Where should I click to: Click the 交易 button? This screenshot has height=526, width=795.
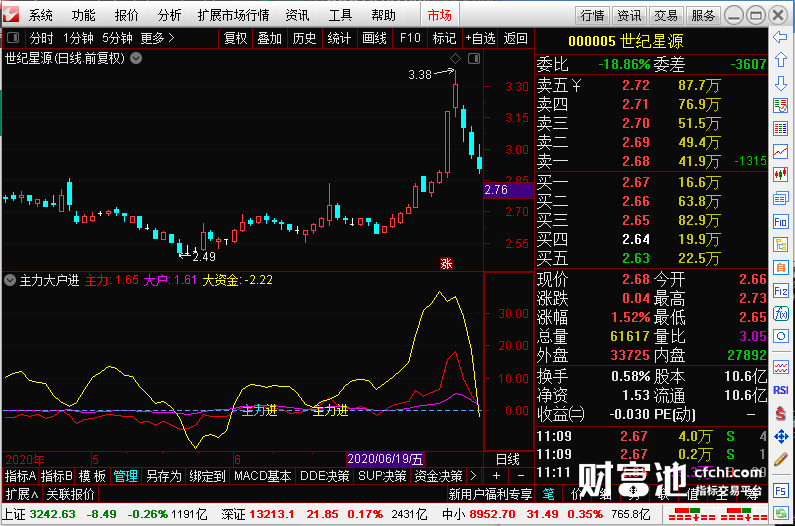(666, 16)
